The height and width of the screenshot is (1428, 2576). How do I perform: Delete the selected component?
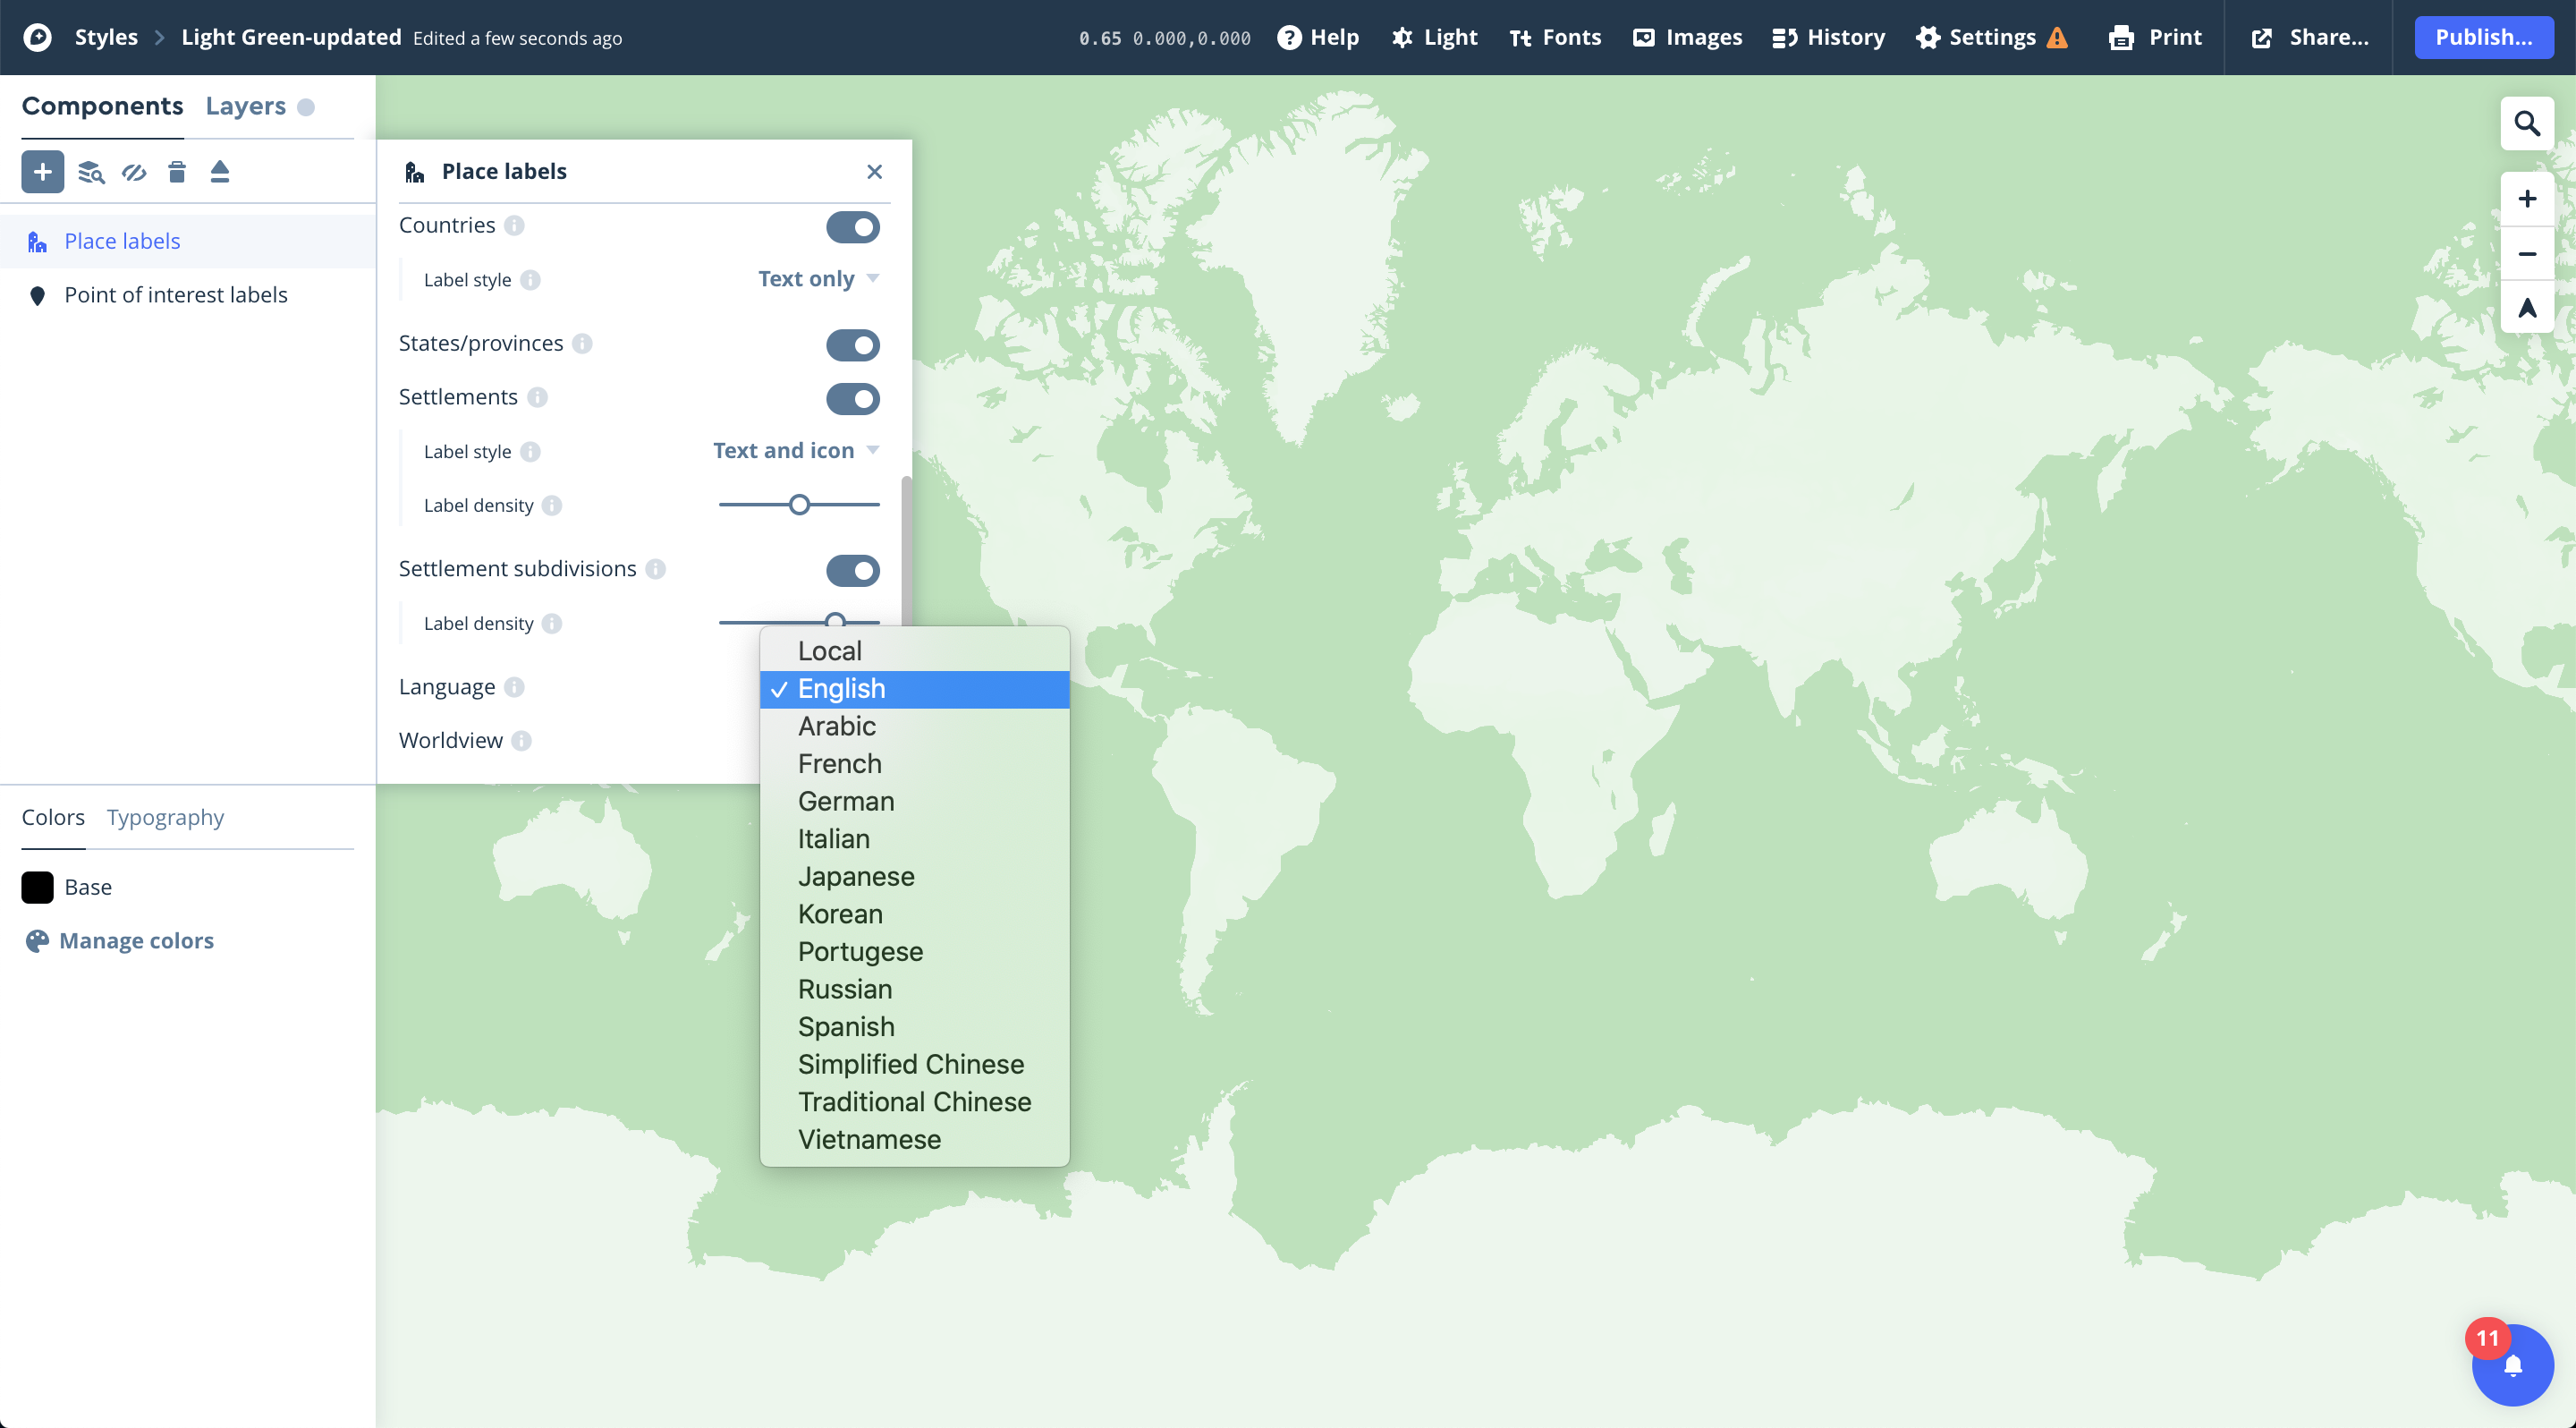177,172
